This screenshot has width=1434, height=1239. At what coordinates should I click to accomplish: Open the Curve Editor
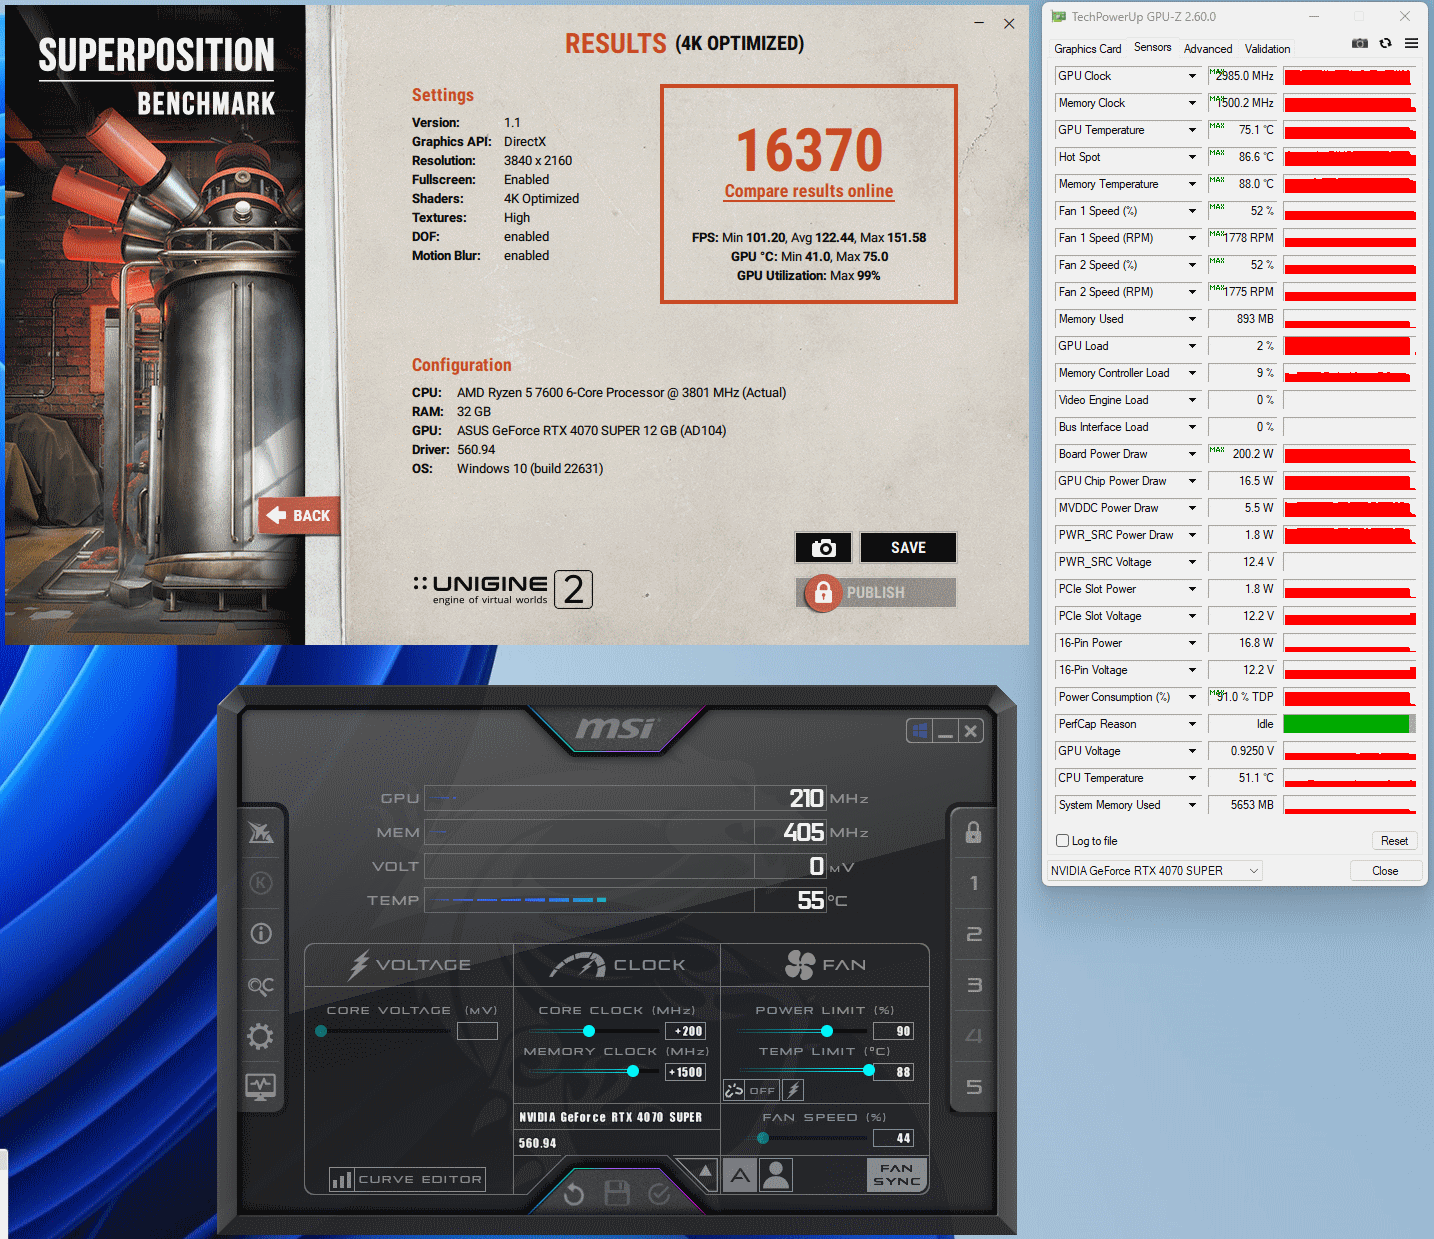(x=407, y=1179)
